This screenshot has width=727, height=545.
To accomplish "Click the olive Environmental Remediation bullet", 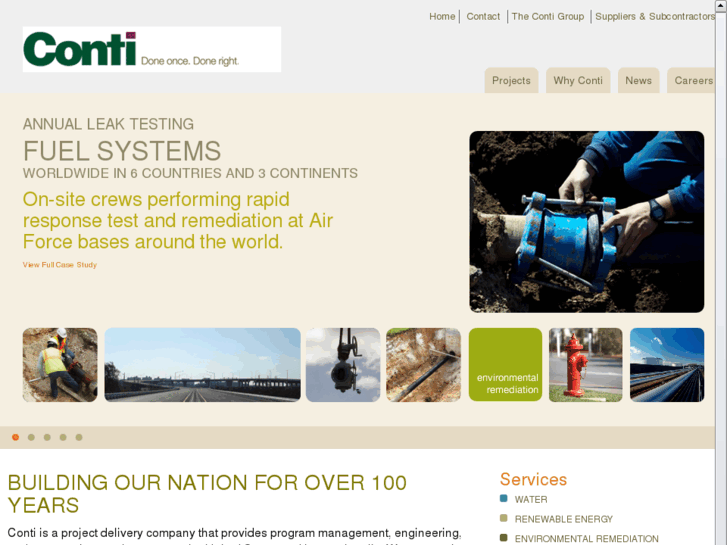I will click(x=504, y=538).
